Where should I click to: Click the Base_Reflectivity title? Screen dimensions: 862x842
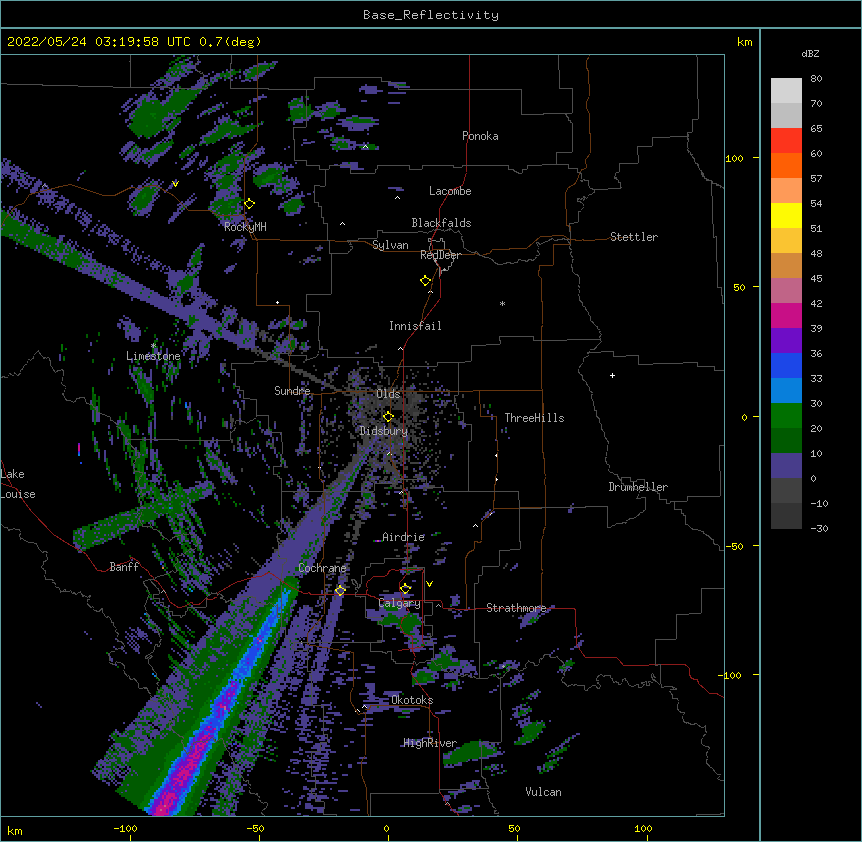[x=431, y=15]
